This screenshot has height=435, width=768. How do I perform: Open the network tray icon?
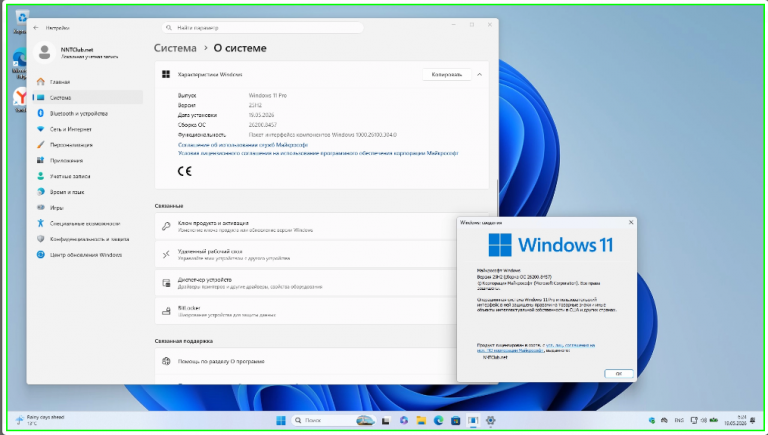click(694, 420)
